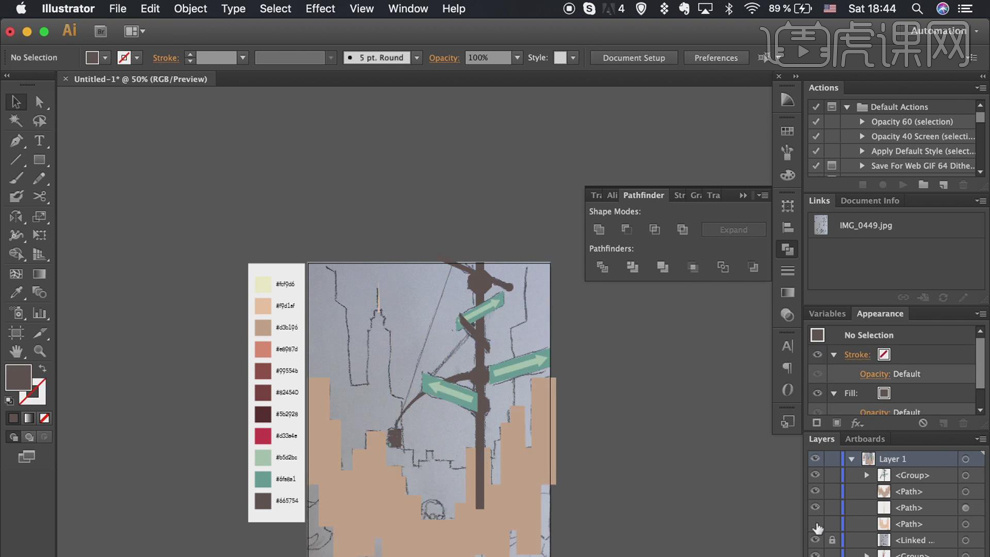Click the Unite shape mode icon
990x557 pixels.
599,229
